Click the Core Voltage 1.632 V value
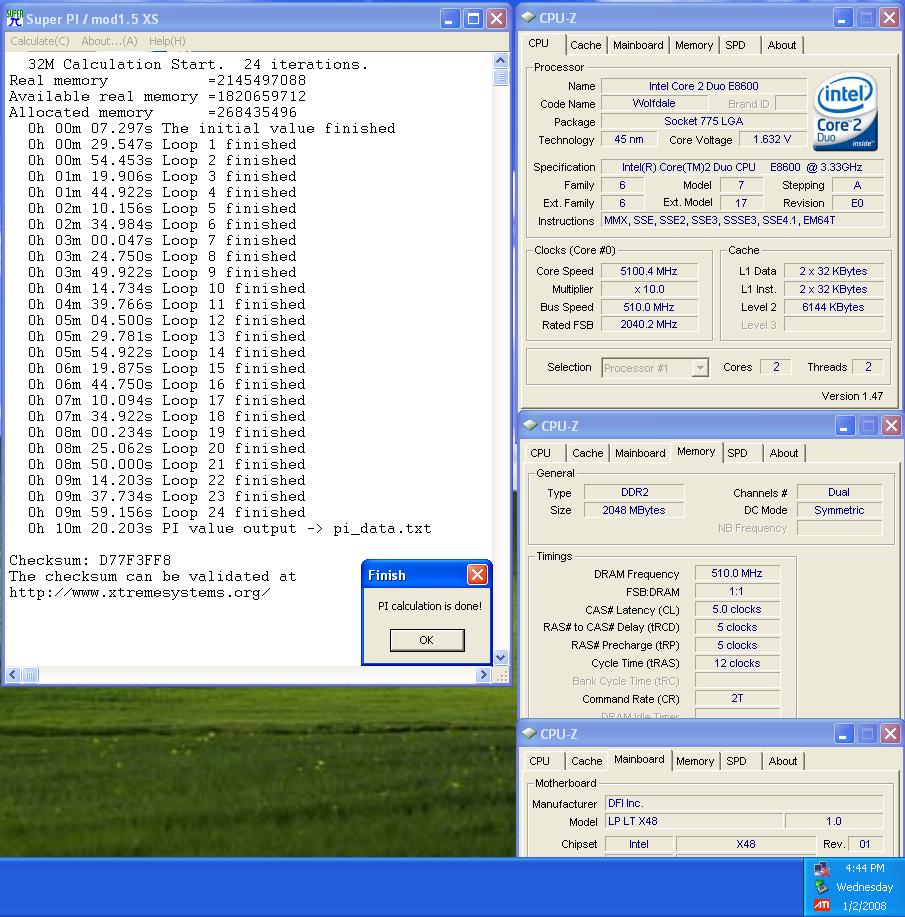905x917 pixels. (x=772, y=139)
